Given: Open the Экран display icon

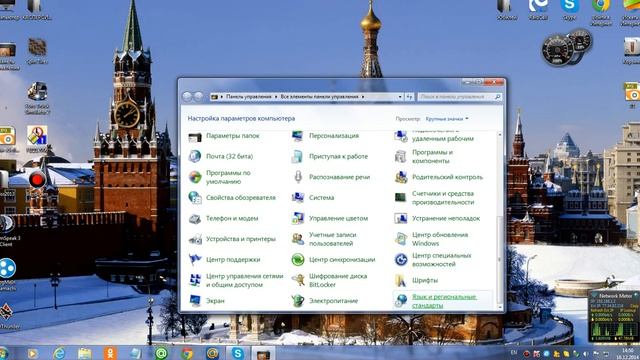Looking at the screenshot, I should (195, 301).
